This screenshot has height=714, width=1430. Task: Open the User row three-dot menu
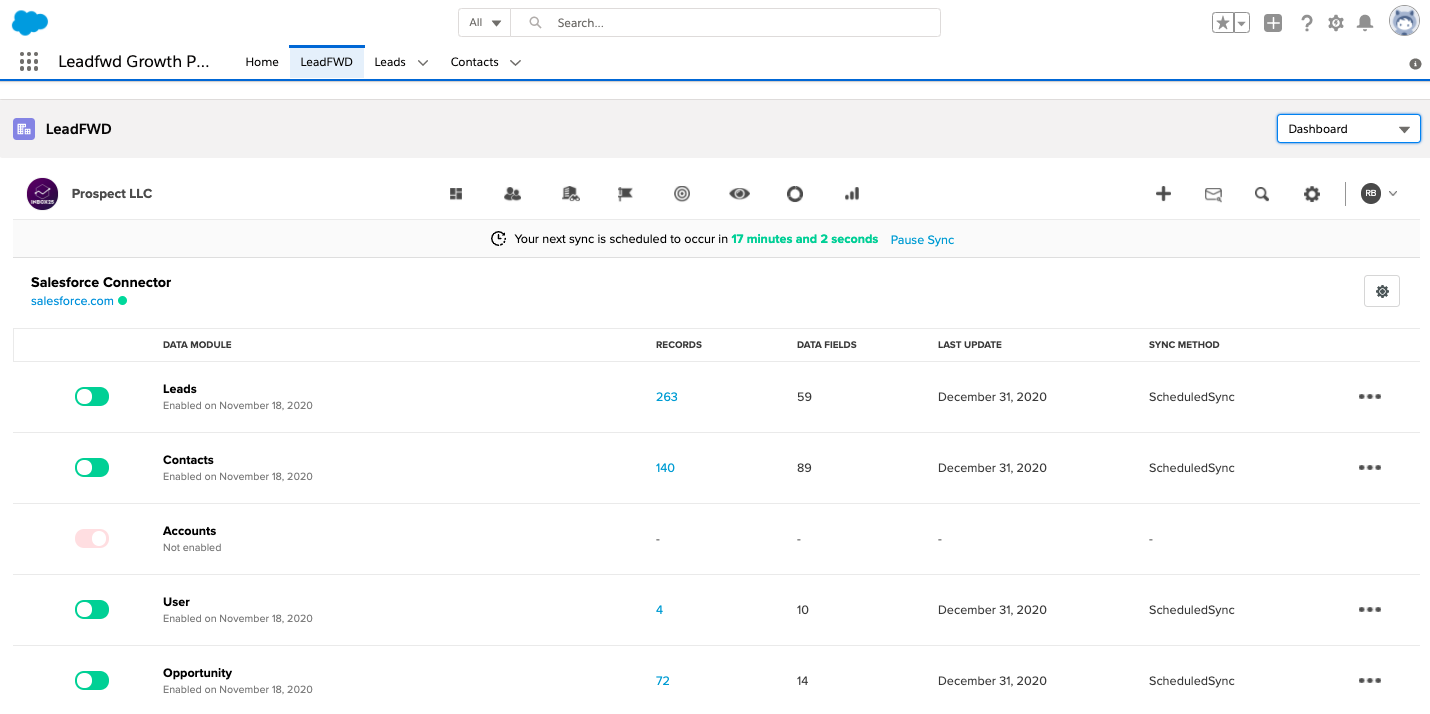pos(1370,610)
